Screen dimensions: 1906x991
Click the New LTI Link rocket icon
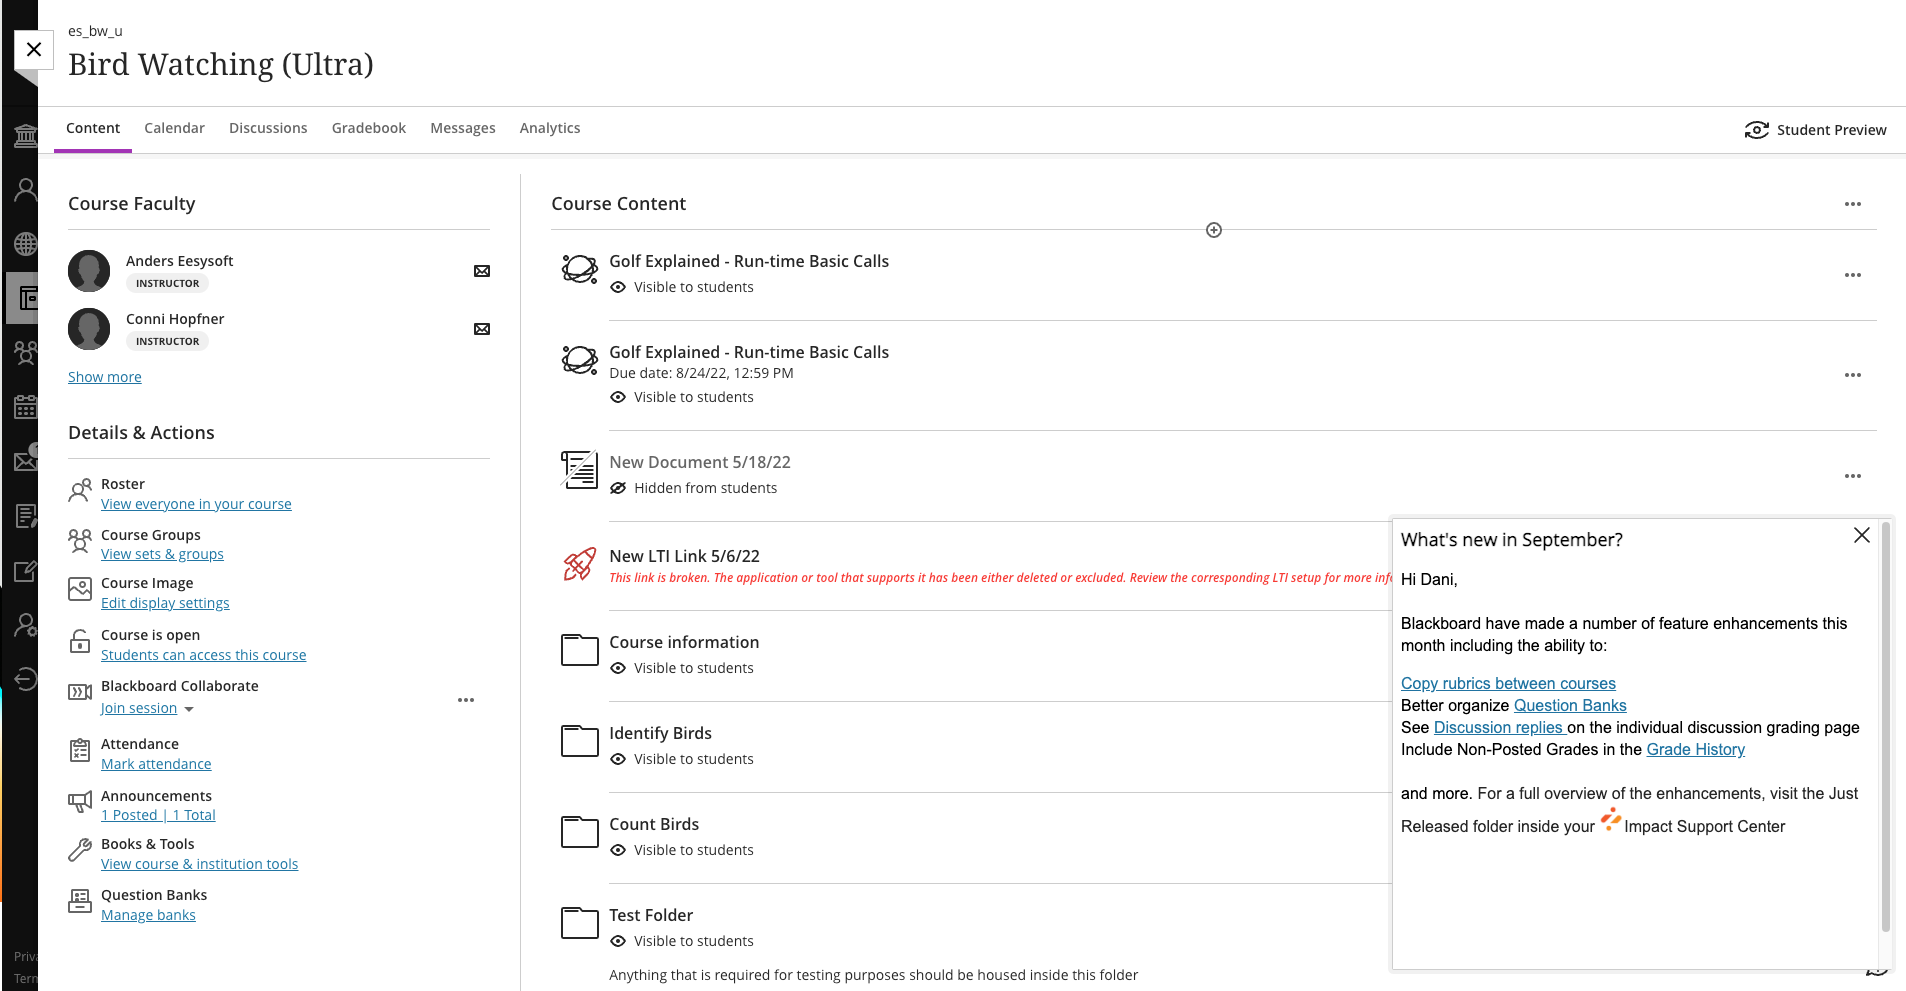[580, 565]
